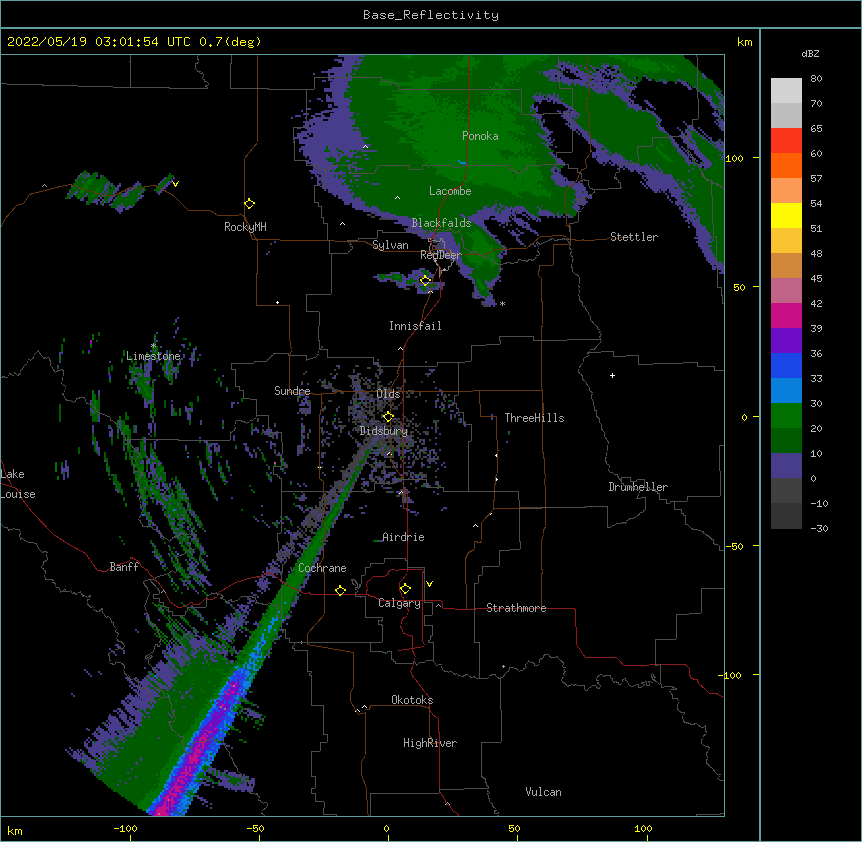This screenshot has height=842, width=862.
Task: Click the km unit label at bottom left
Action: (15, 830)
